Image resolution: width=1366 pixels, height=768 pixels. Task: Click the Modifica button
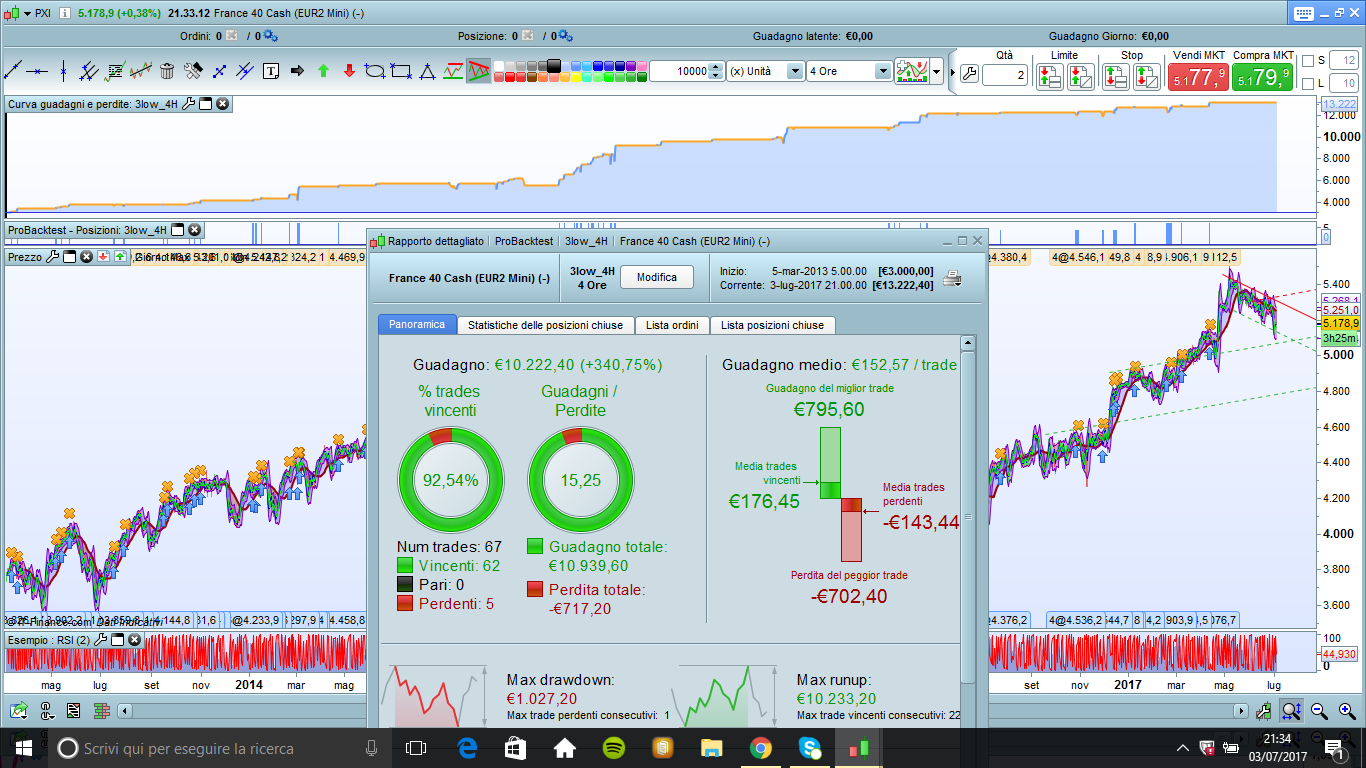coord(657,277)
